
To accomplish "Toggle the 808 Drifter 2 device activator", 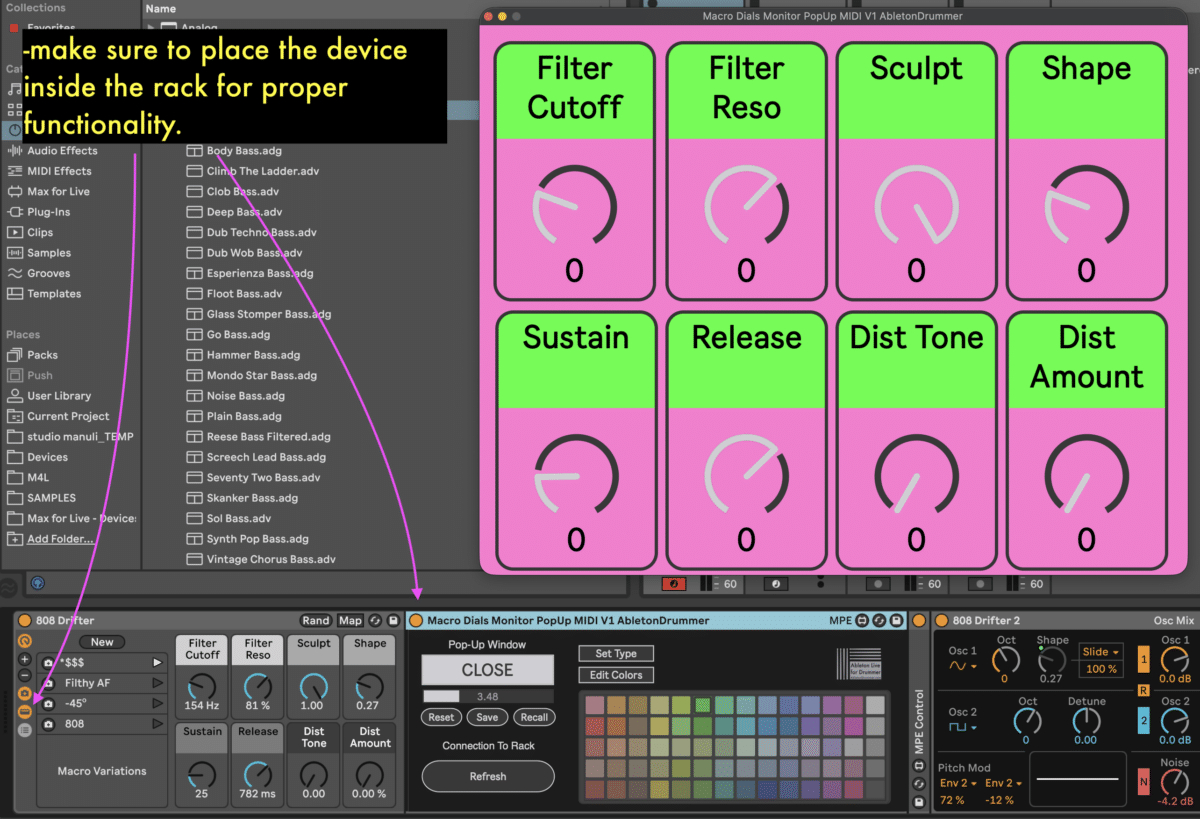I will (943, 621).
